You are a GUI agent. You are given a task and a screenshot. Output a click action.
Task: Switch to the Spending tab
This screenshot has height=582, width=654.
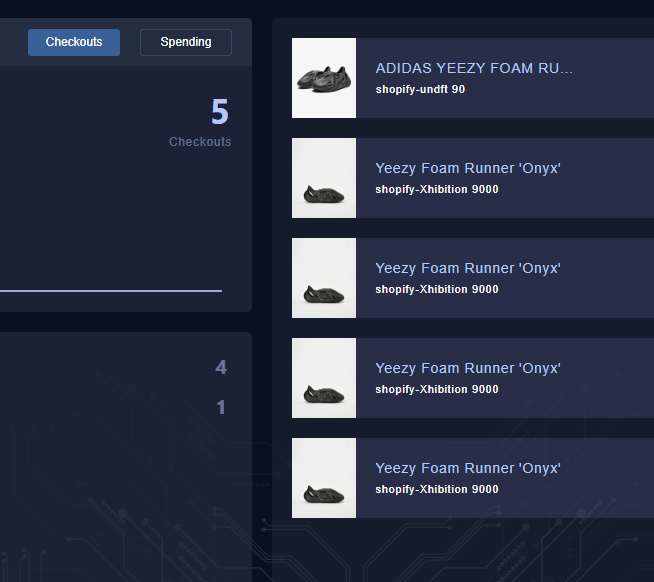point(186,42)
